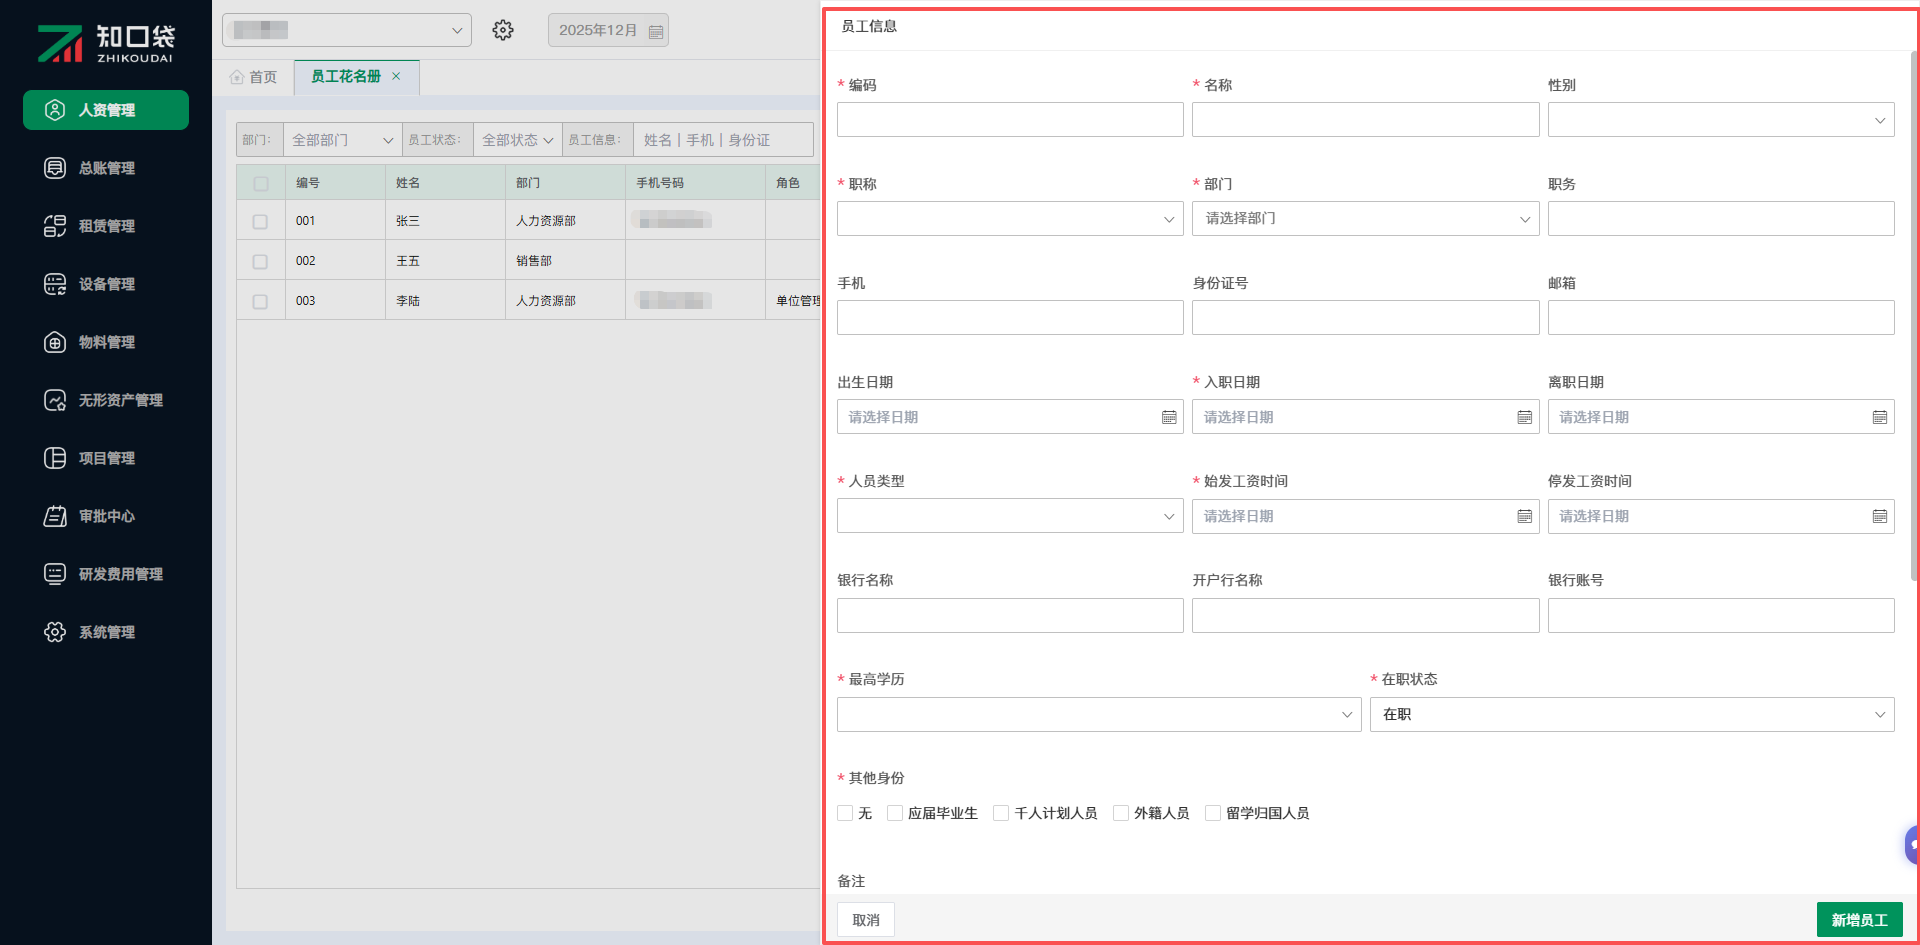Open 审批中心 menu
Viewport: 1920px width, 945px height.
click(106, 516)
